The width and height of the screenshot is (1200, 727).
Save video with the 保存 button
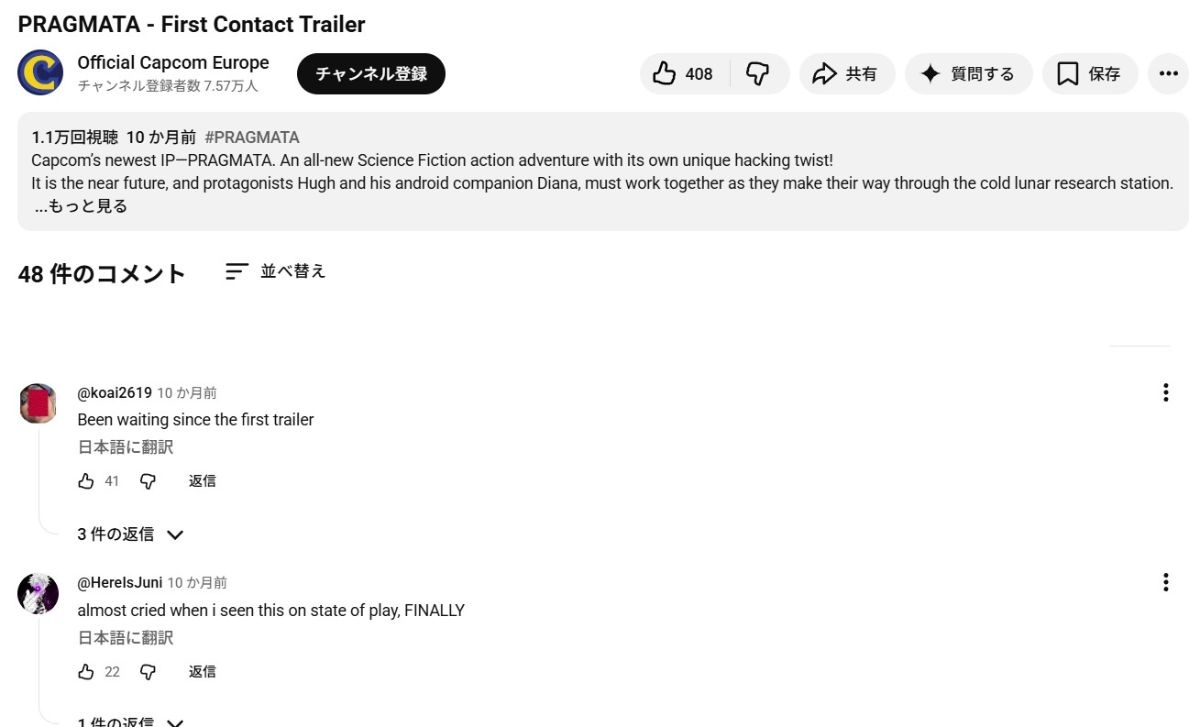click(x=1090, y=74)
